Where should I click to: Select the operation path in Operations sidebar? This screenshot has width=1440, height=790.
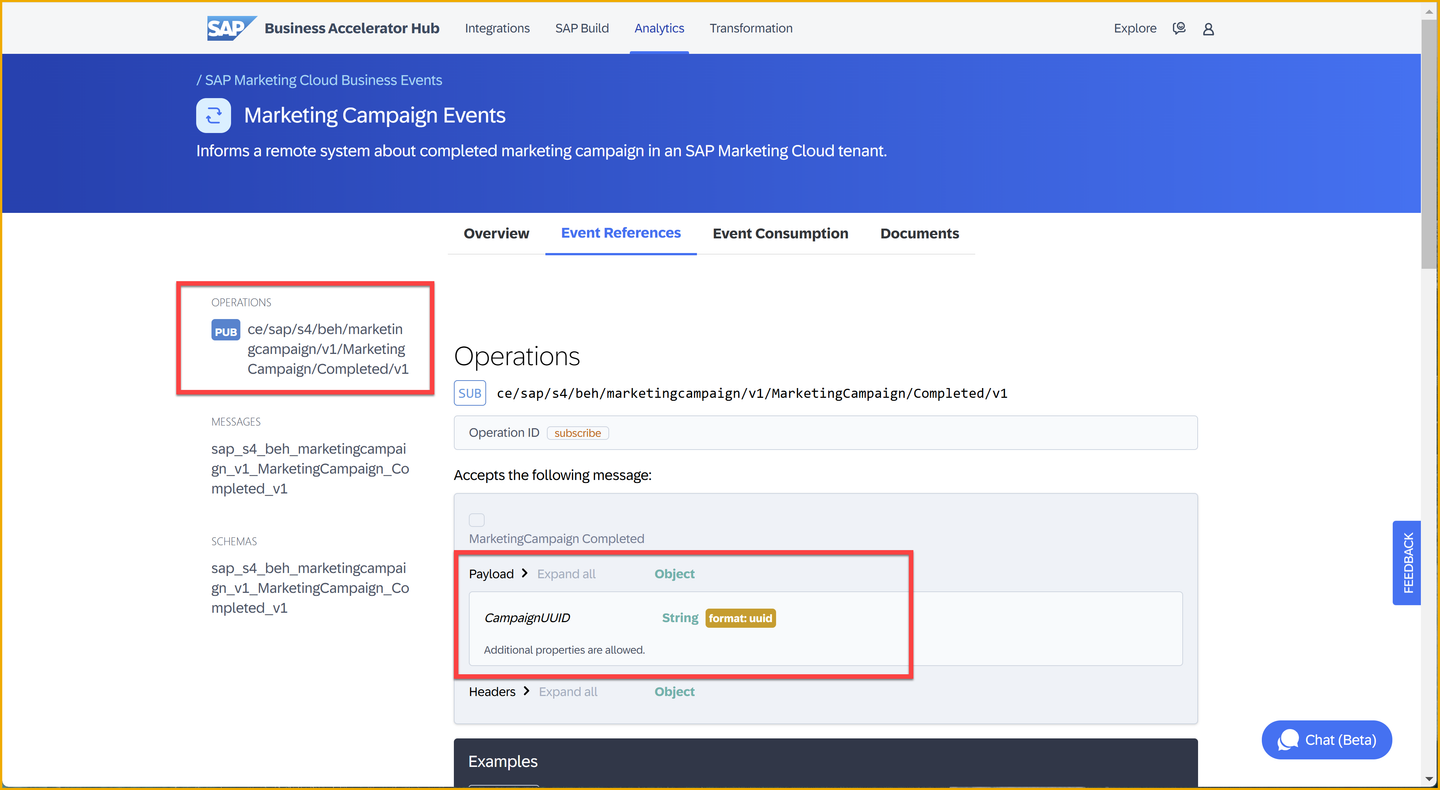[328, 349]
